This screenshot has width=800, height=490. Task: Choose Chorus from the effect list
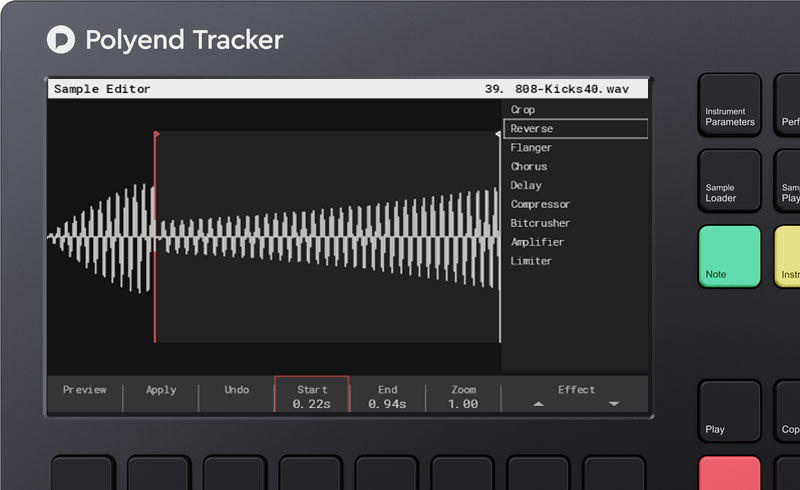click(x=529, y=166)
